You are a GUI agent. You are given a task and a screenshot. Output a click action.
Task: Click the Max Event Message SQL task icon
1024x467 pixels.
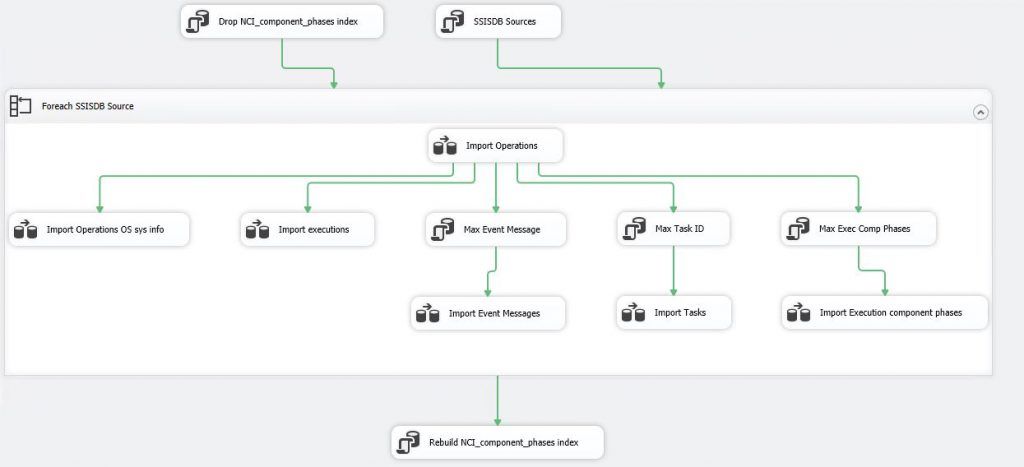[443, 230]
